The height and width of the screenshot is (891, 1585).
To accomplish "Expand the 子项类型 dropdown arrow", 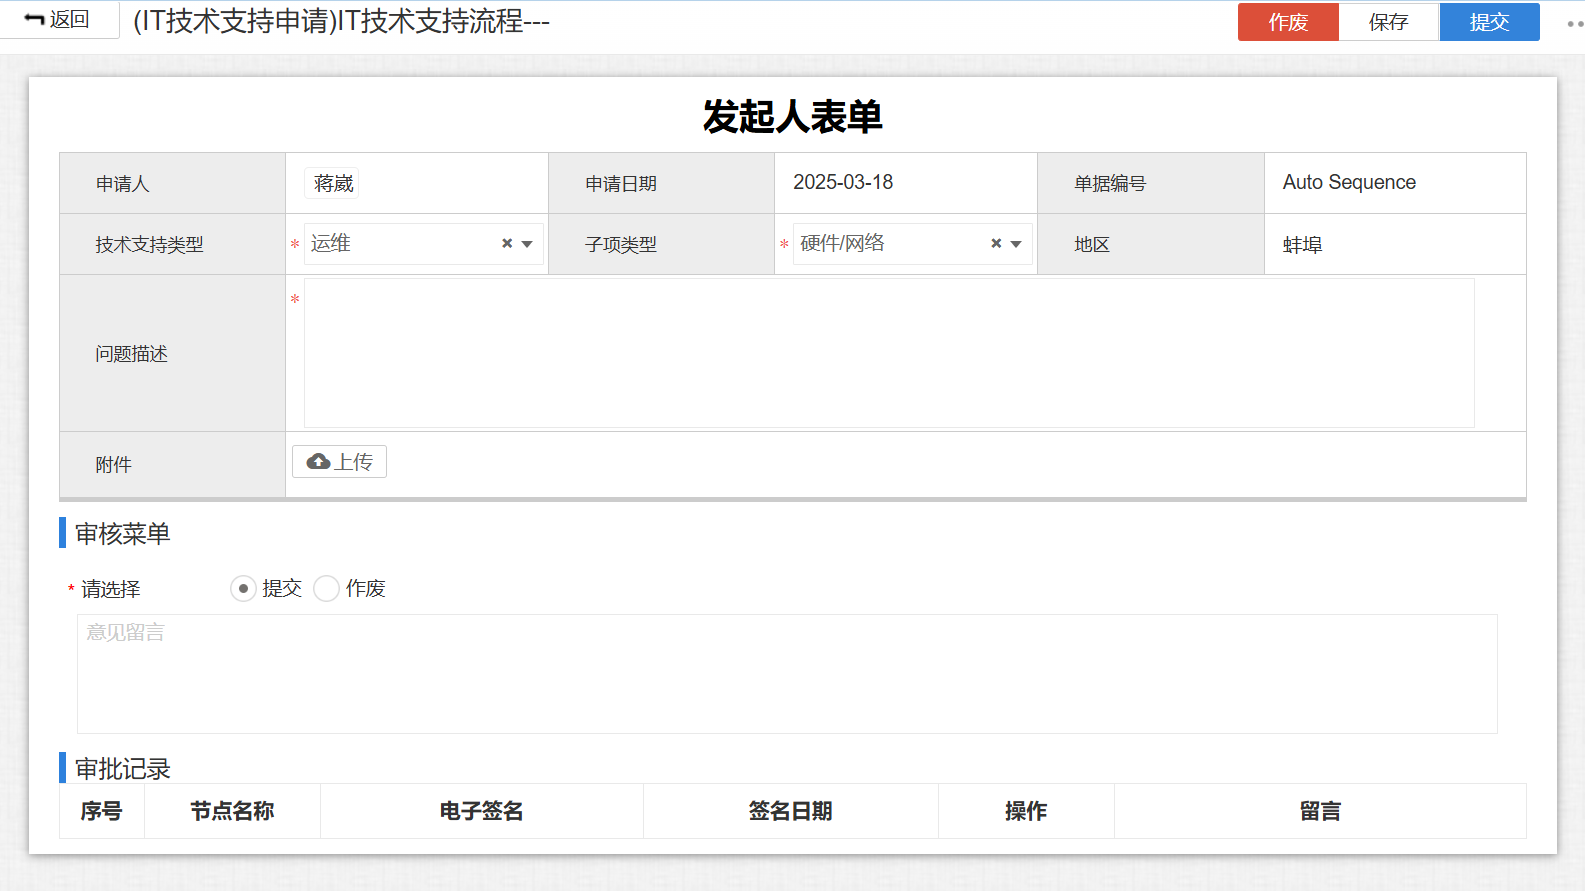I will click(1016, 244).
